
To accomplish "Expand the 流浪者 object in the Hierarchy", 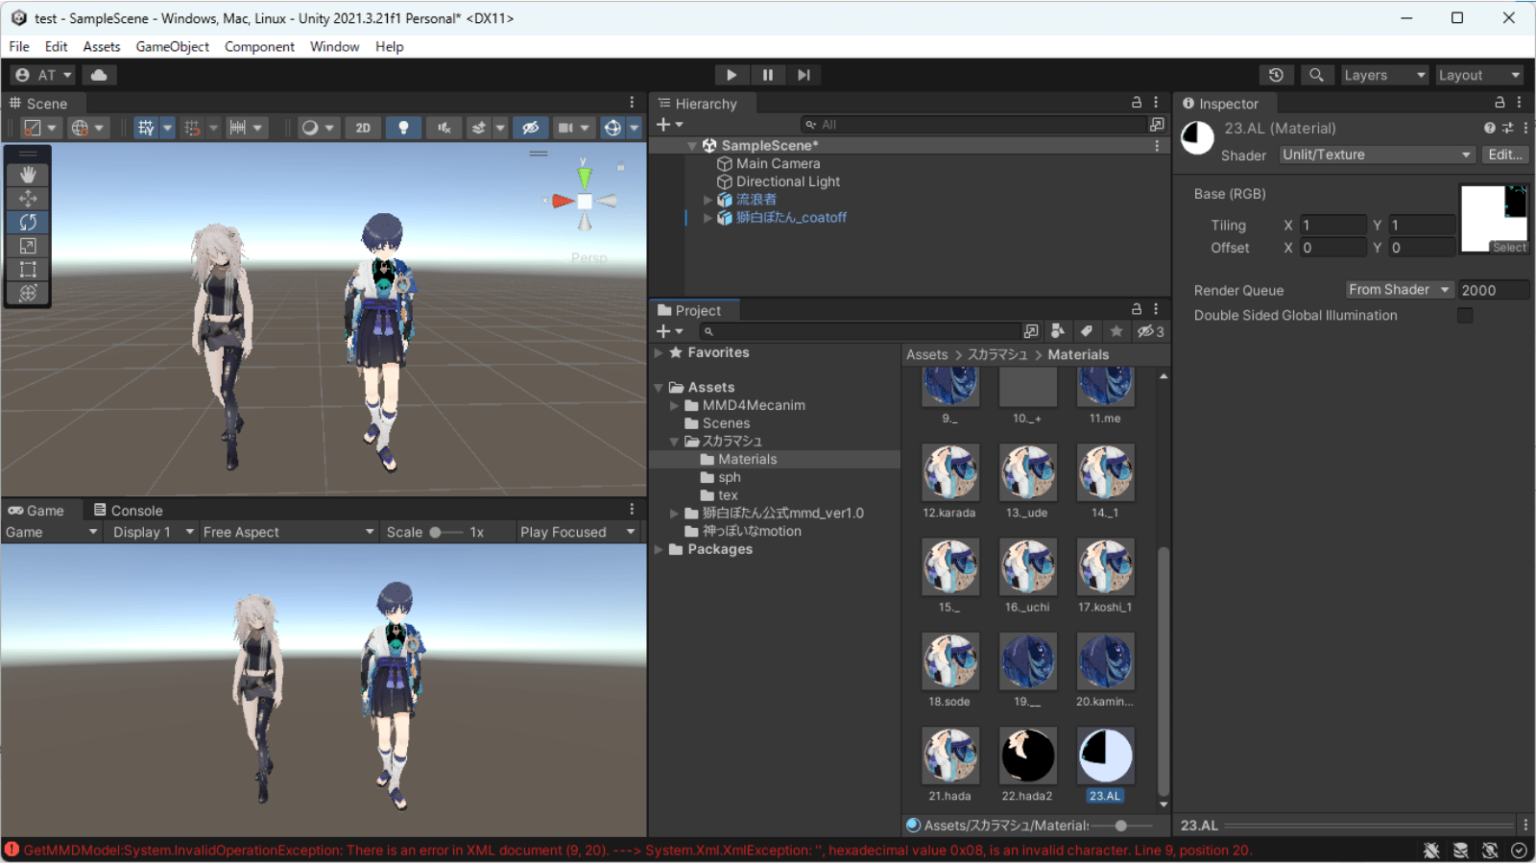I will coord(706,199).
